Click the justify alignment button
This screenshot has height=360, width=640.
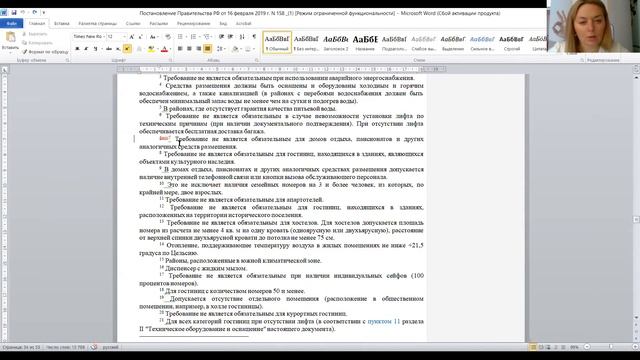click(x=207, y=49)
